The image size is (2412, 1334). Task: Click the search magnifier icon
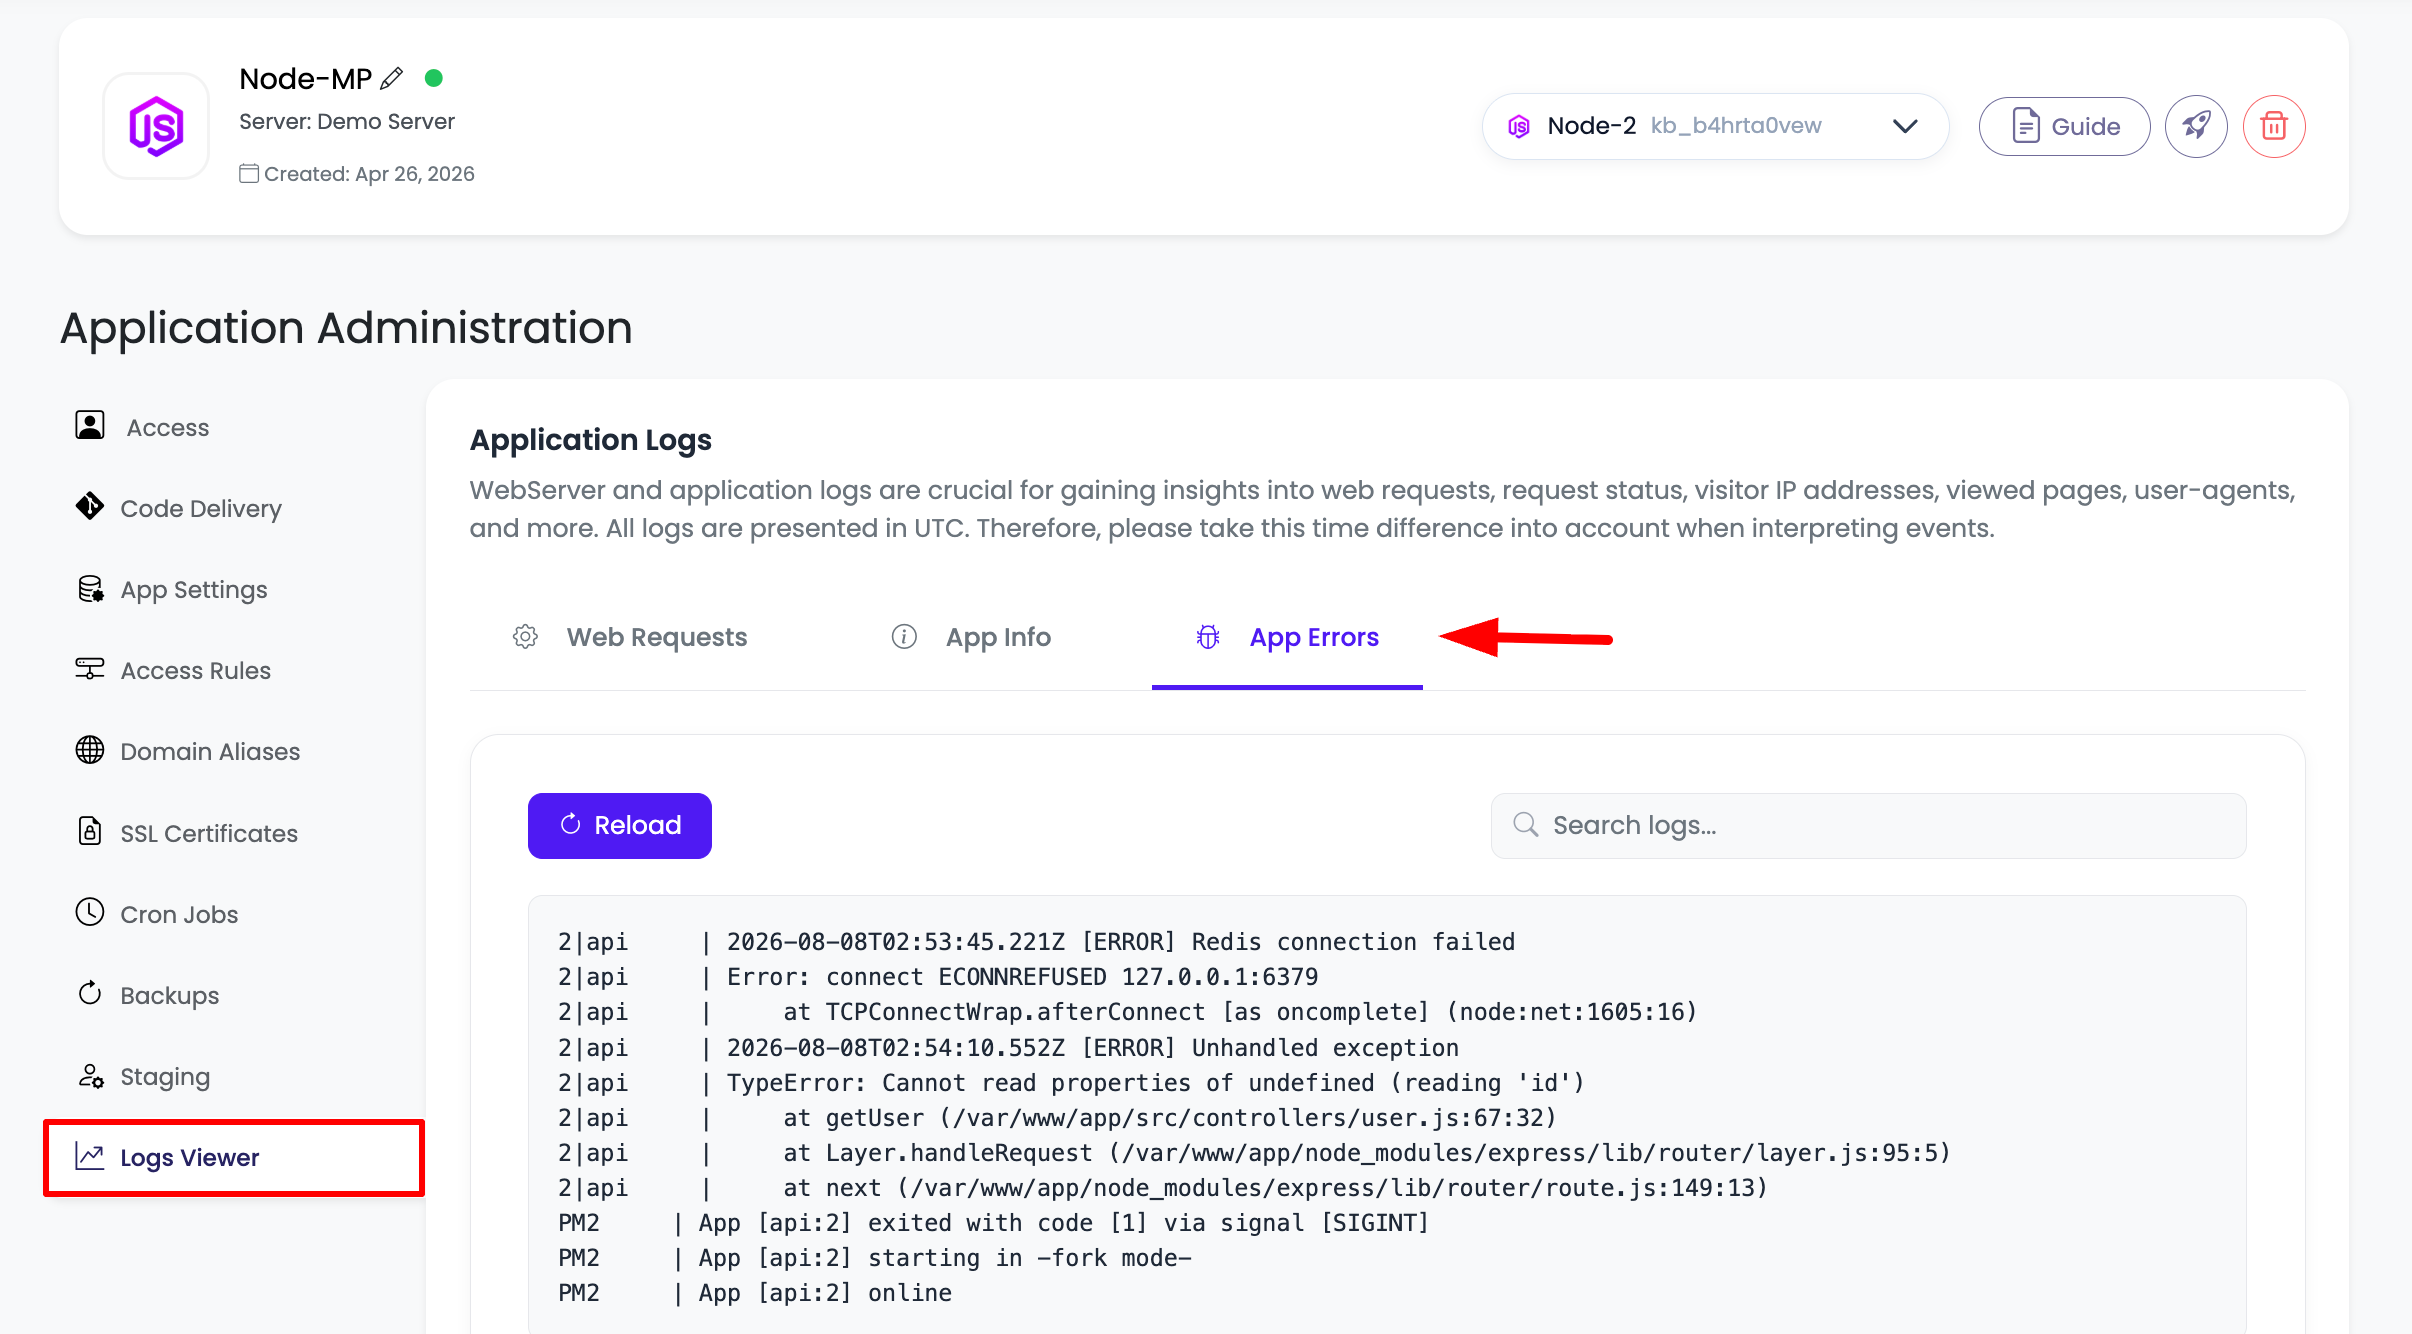1525,824
